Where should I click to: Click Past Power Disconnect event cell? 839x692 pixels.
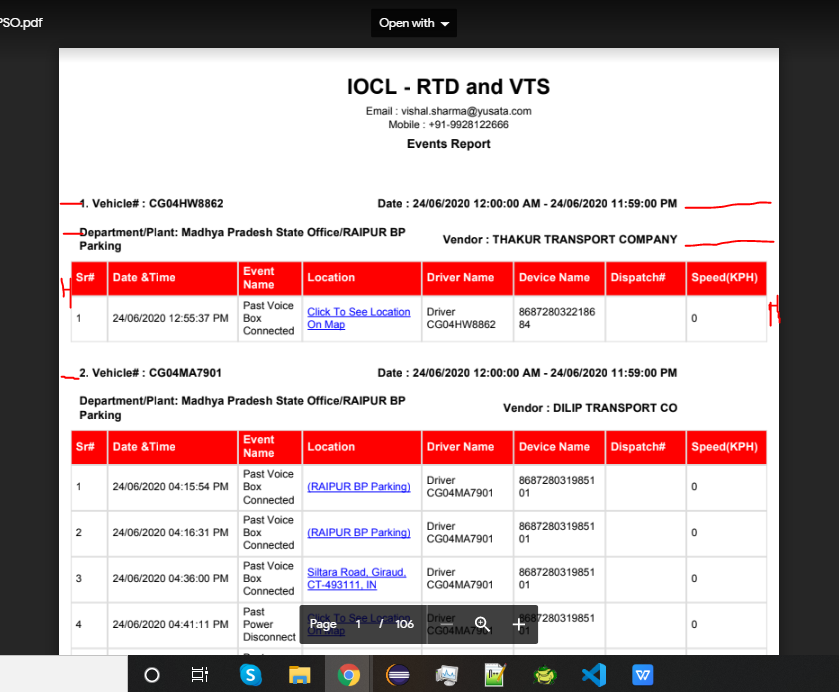(269, 625)
